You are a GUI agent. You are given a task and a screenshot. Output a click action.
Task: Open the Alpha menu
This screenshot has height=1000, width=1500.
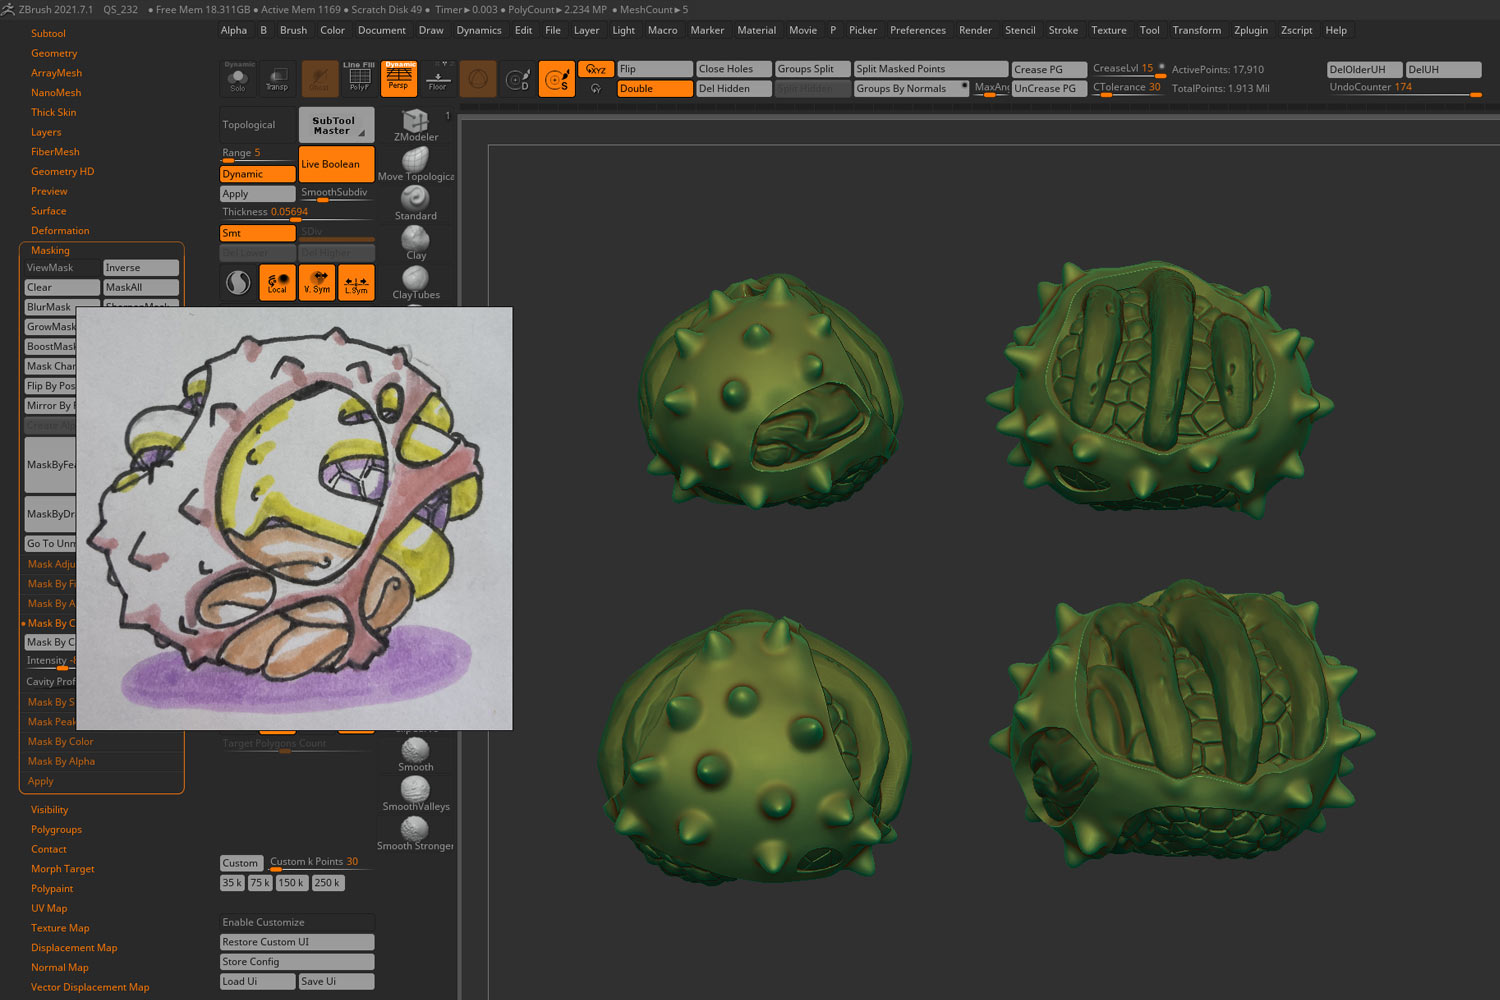[x=234, y=30]
